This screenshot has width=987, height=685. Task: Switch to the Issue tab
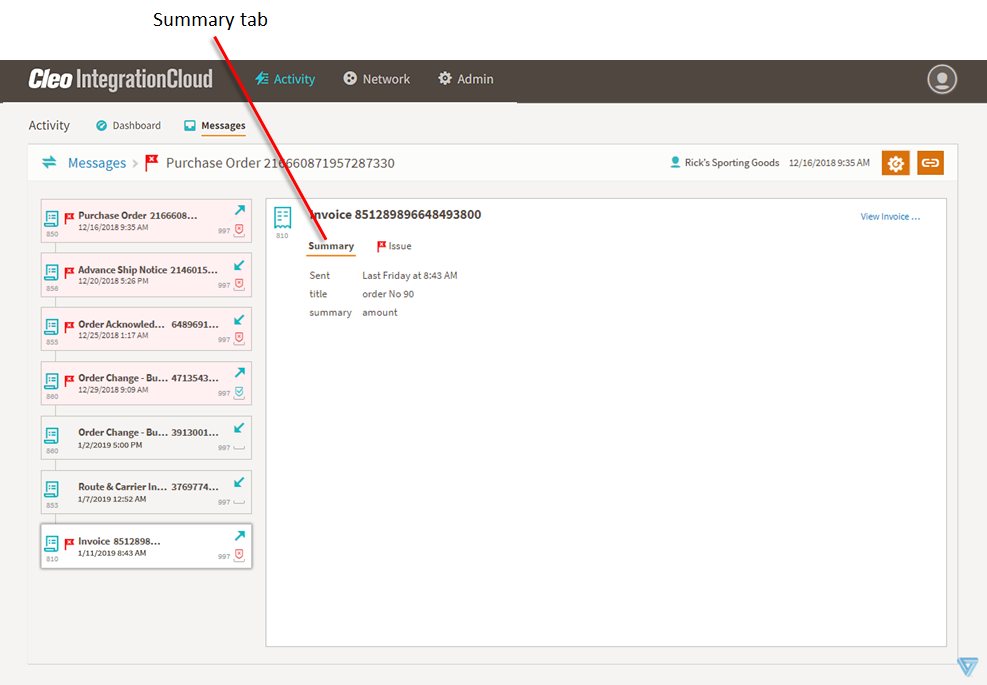pos(394,246)
